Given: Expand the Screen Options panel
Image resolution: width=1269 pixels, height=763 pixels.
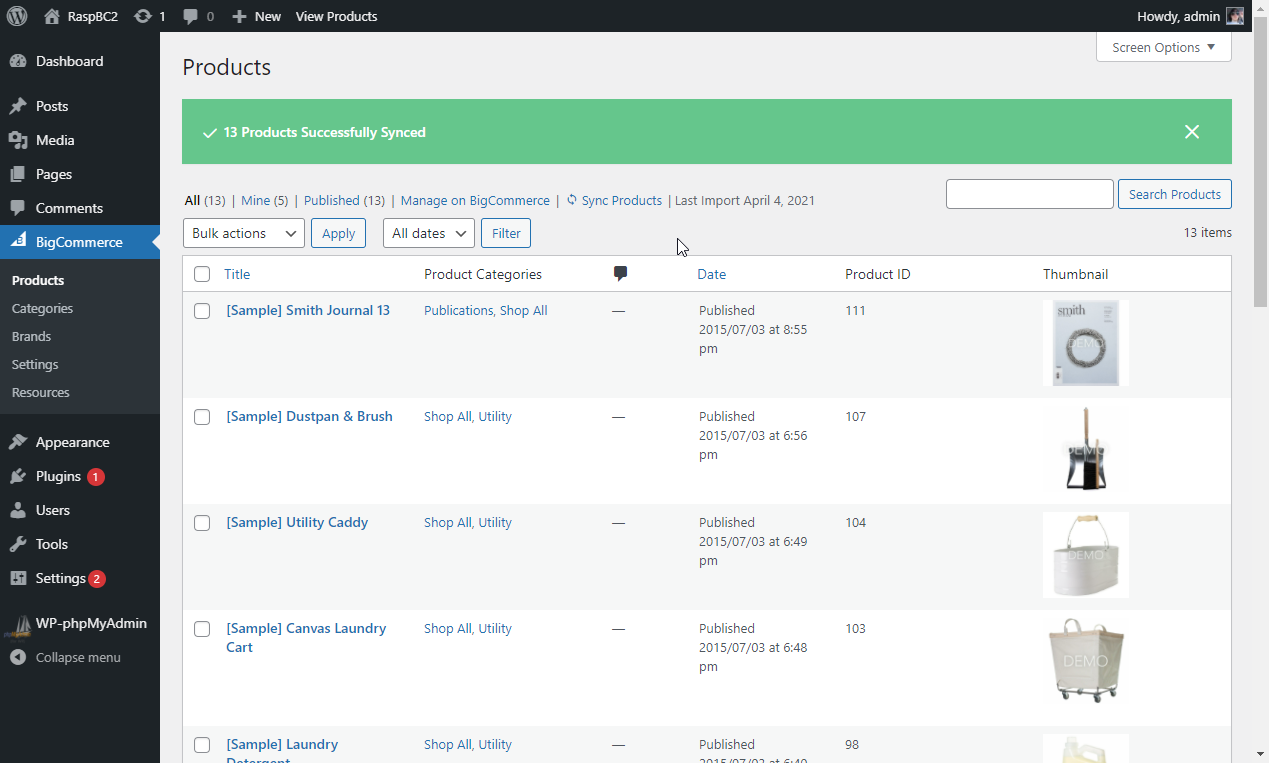Looking at the screenshot, I should point(1163,47).
